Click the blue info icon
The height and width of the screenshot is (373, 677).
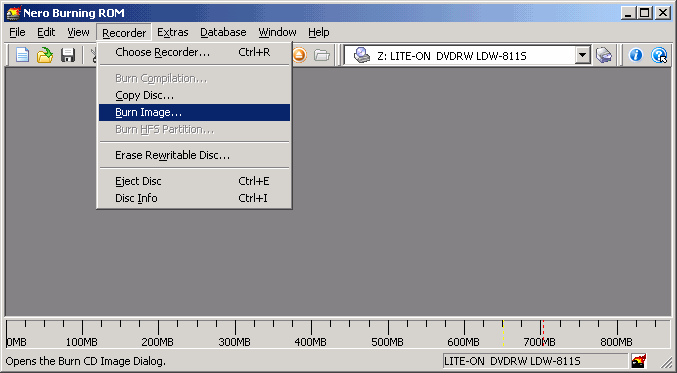point(636,55)
